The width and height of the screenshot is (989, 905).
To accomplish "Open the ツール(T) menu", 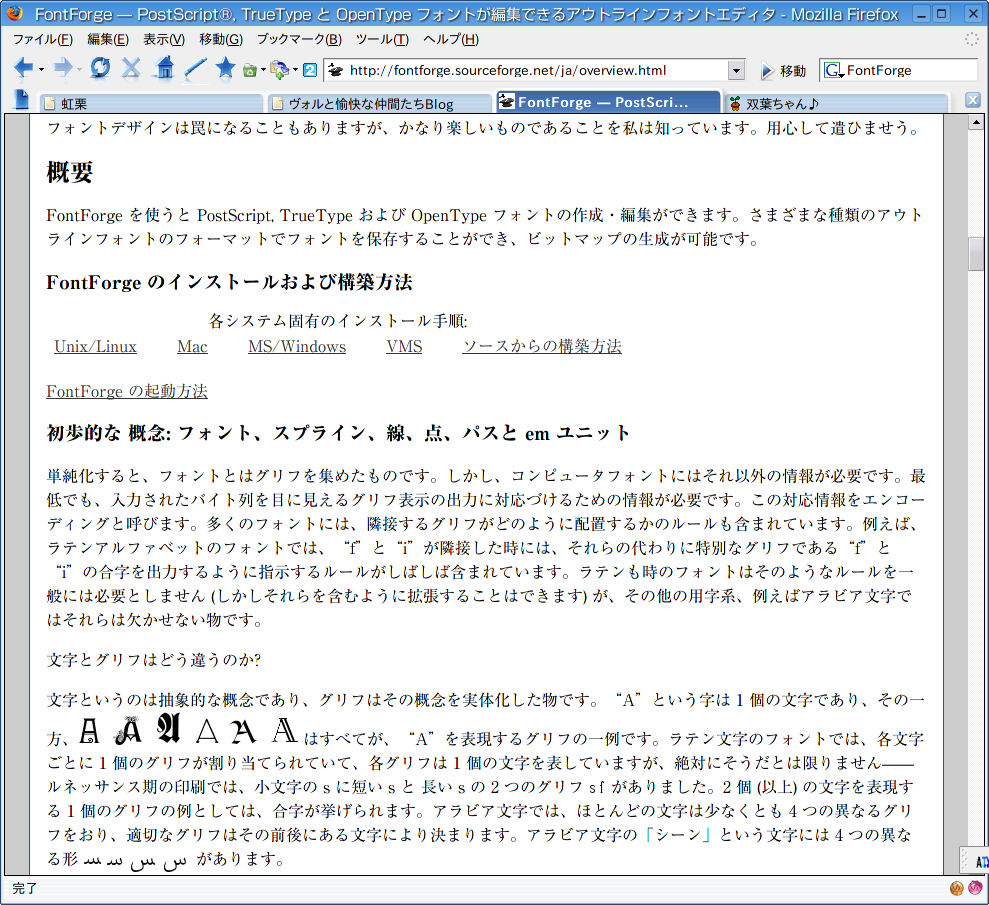I will coord(382,40).
